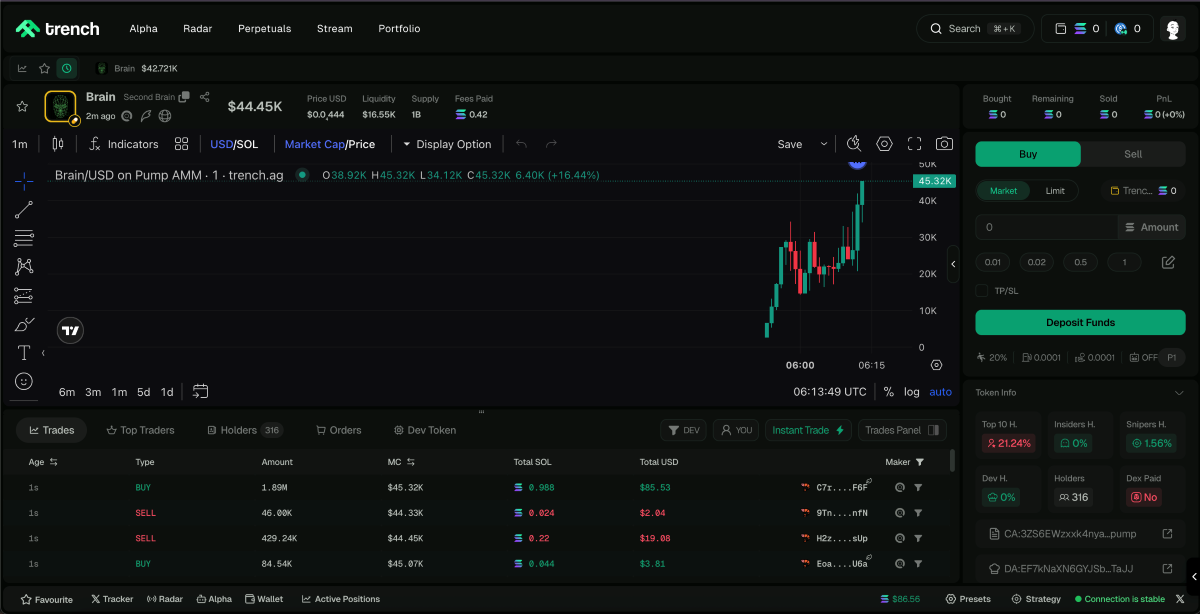Select the chart patterns tool

[x=24, y=266]
